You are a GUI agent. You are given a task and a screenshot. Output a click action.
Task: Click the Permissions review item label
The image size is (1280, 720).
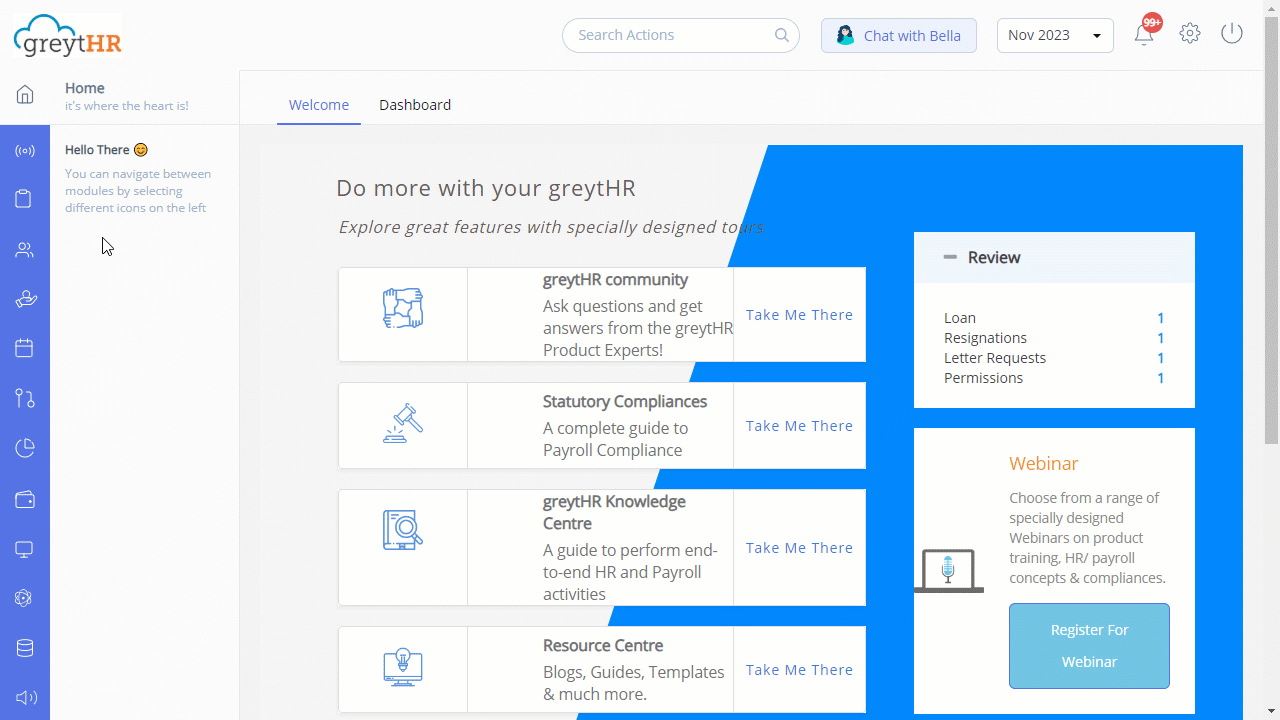984,378
